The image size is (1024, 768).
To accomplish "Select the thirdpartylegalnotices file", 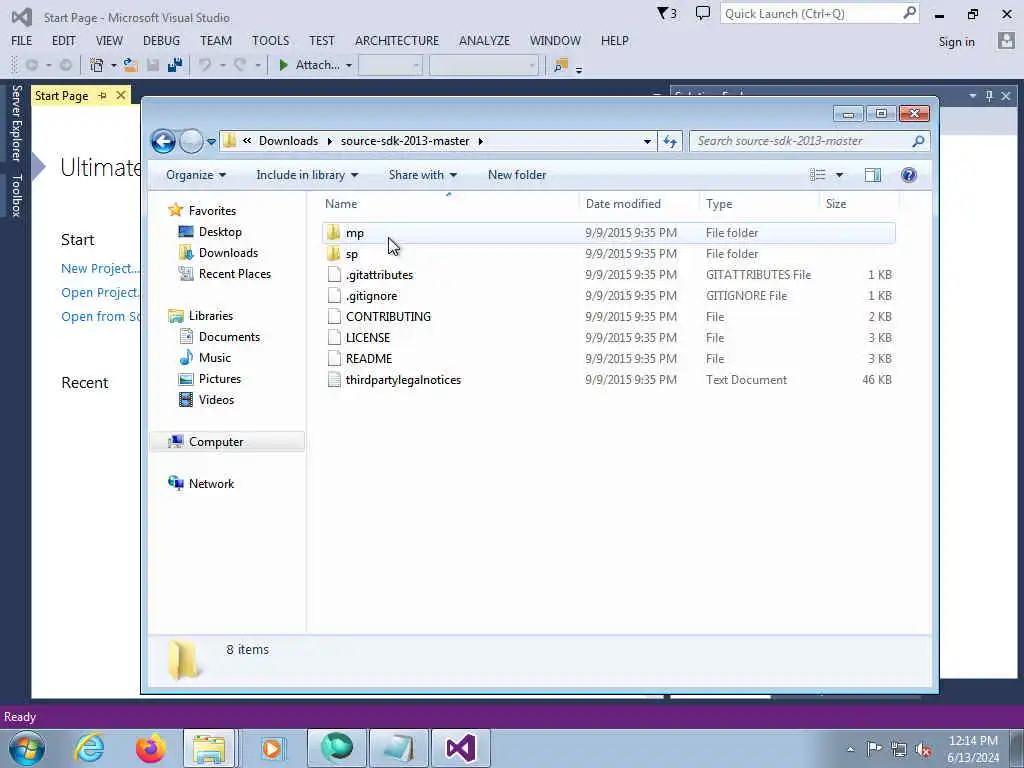I will point(609,379).
